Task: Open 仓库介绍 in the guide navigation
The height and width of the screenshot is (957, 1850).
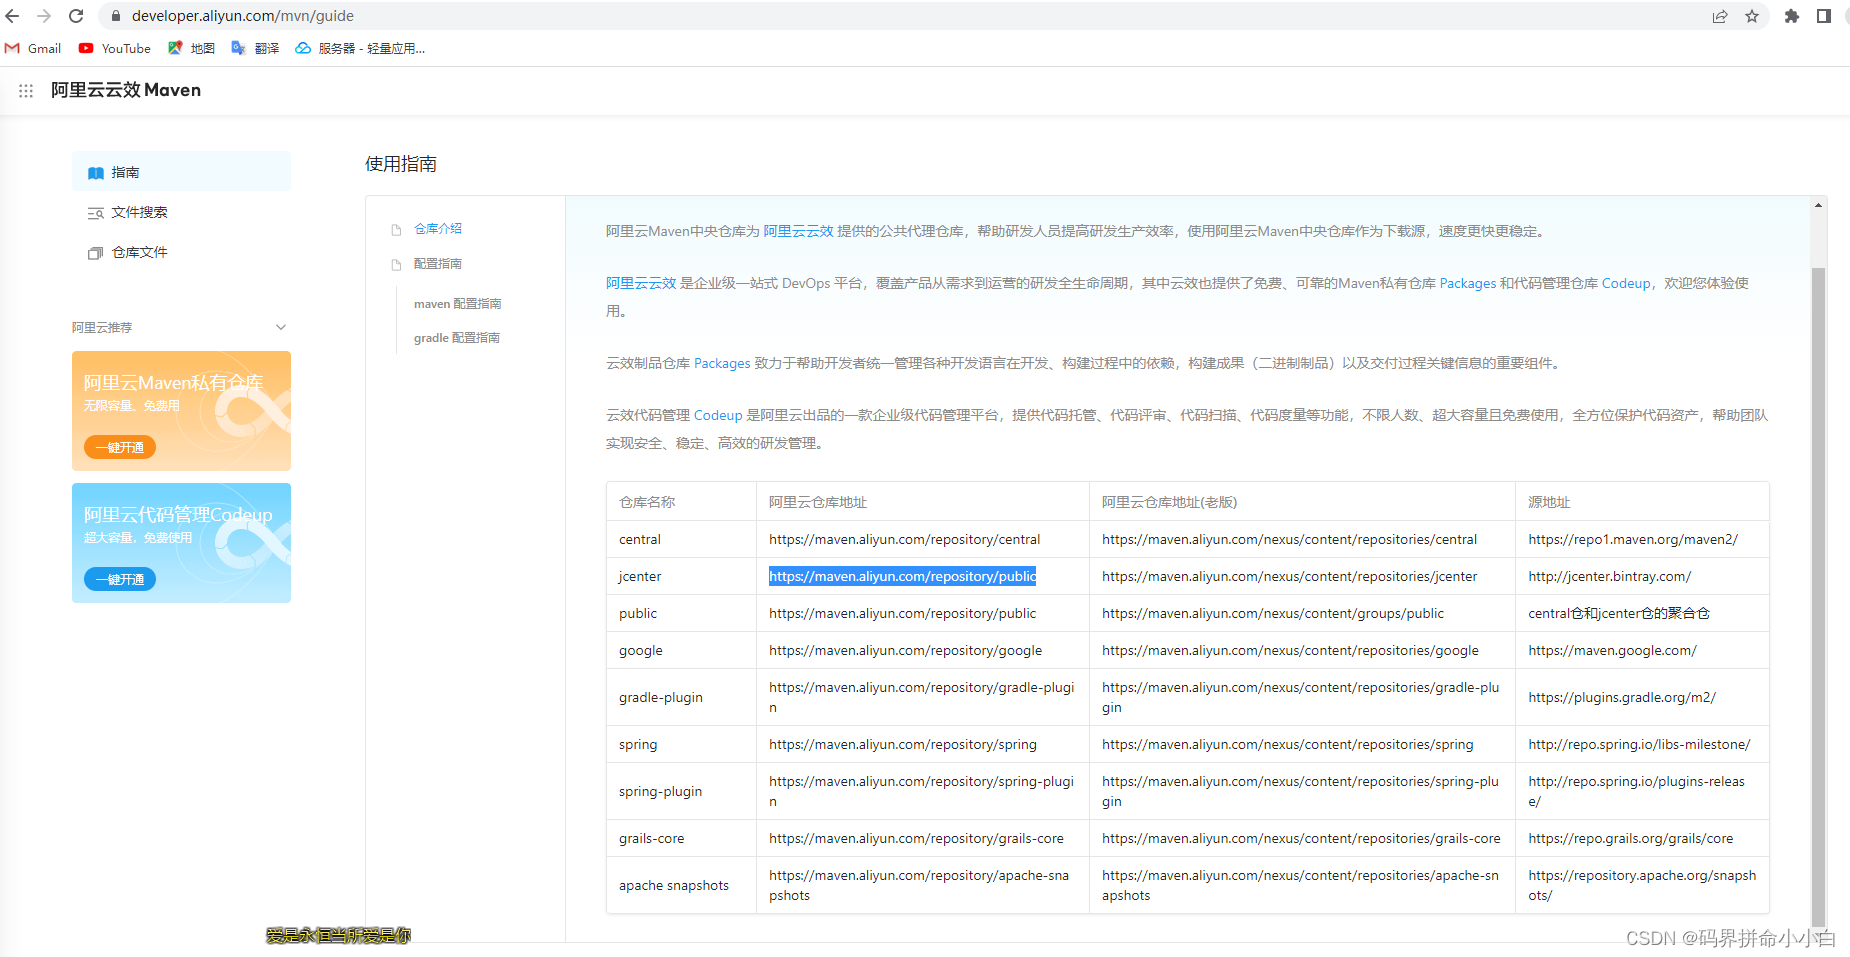Action: 438,228
